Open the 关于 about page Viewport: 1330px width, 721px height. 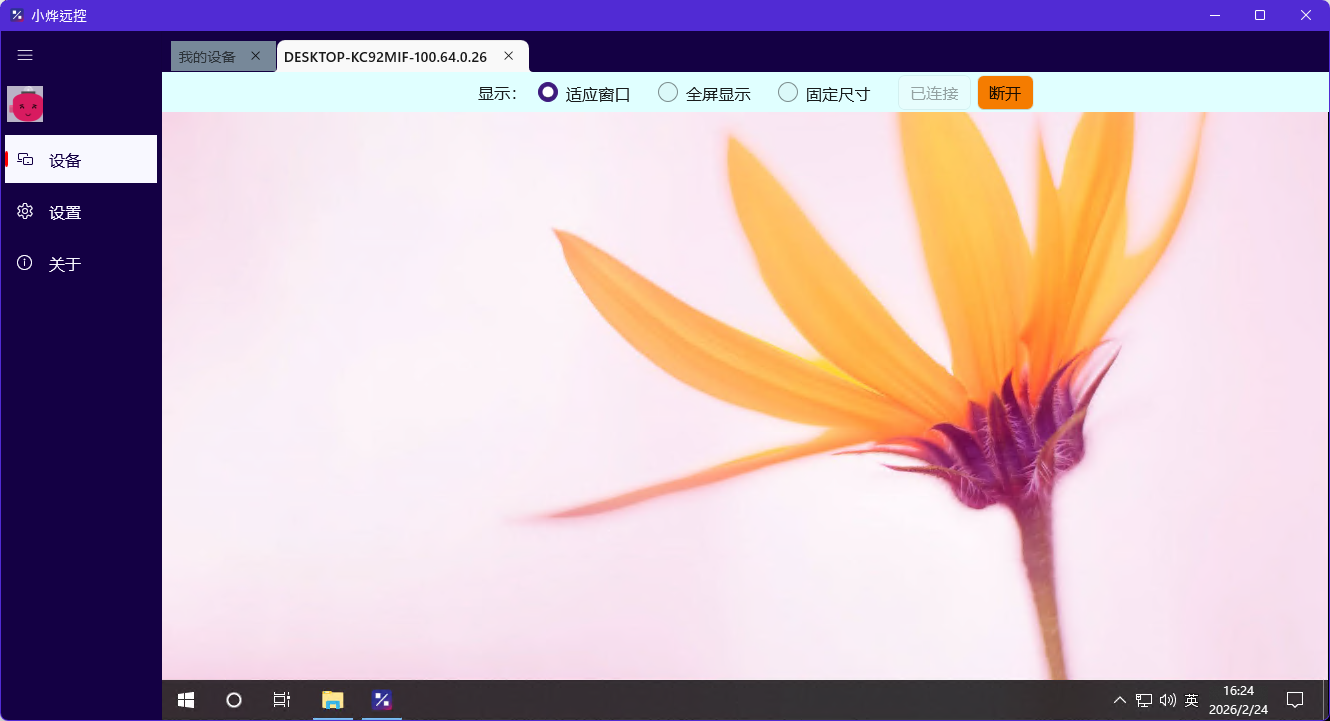(x=81, y=264)
